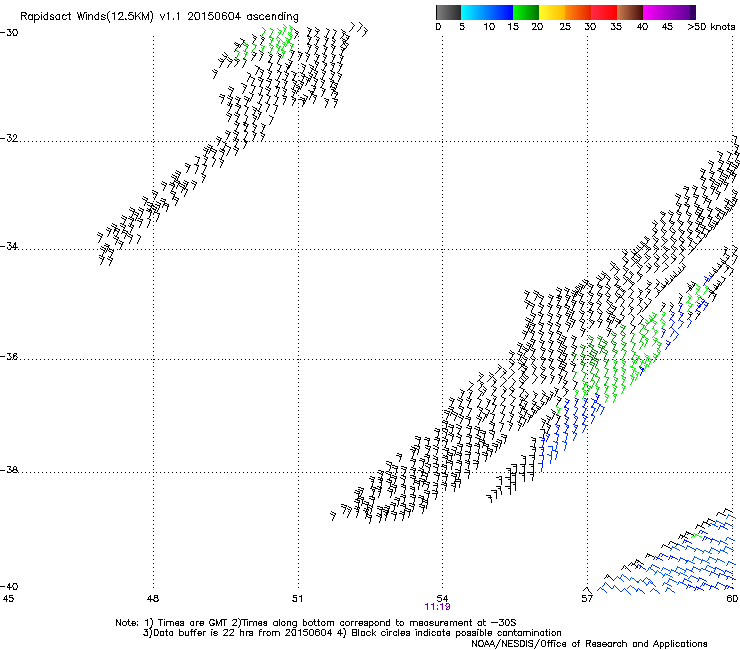Click the legend label '40'

642,27
